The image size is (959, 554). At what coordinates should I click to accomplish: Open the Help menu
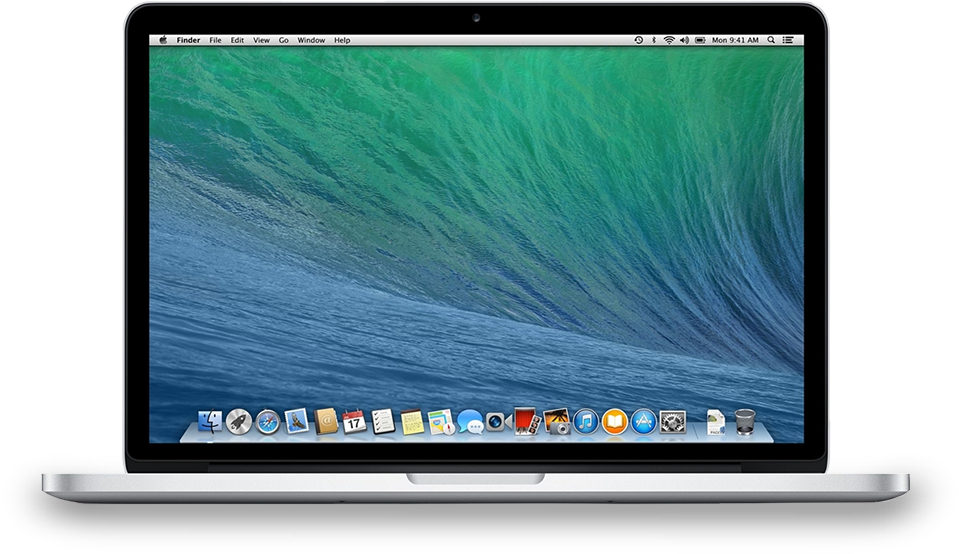pyautogui.click(x=342, y=40)
